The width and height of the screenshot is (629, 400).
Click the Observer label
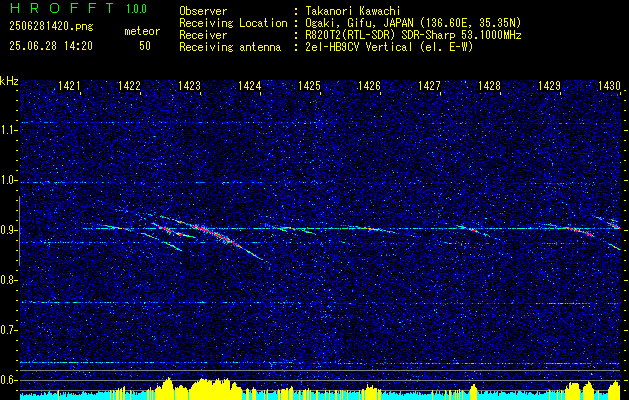coord(203,11)
